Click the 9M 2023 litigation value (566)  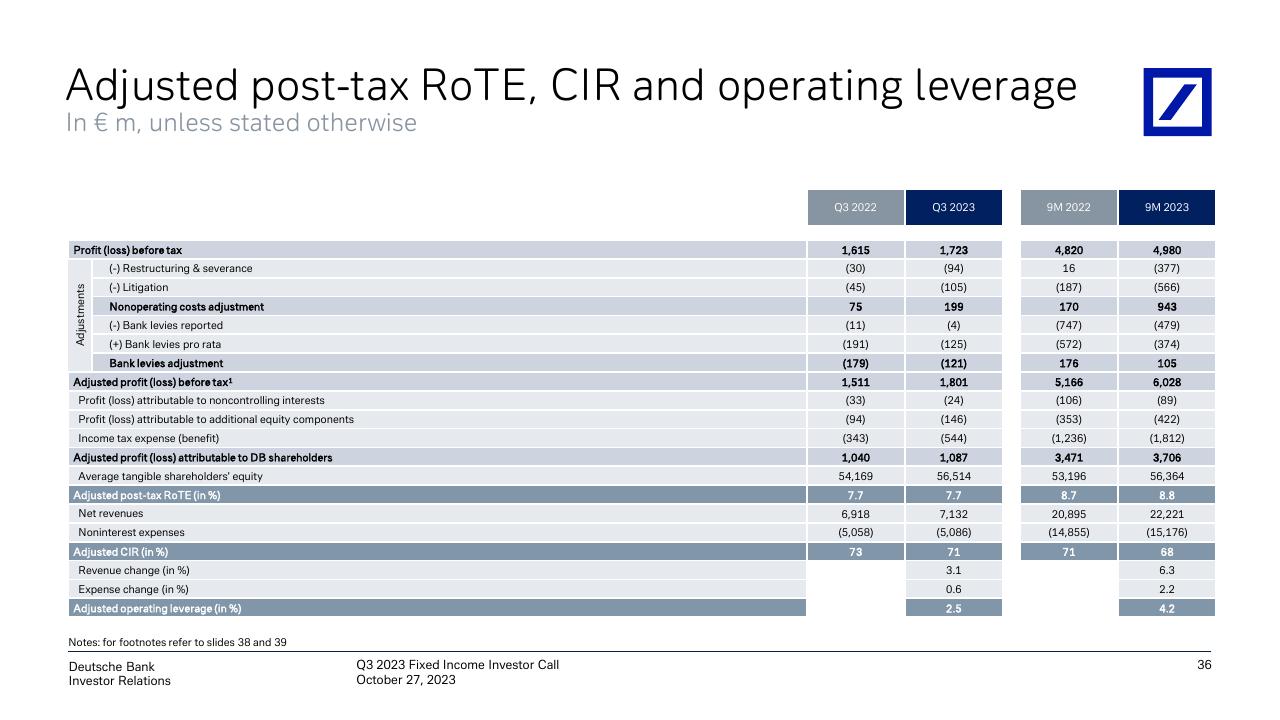point(1167,287)
